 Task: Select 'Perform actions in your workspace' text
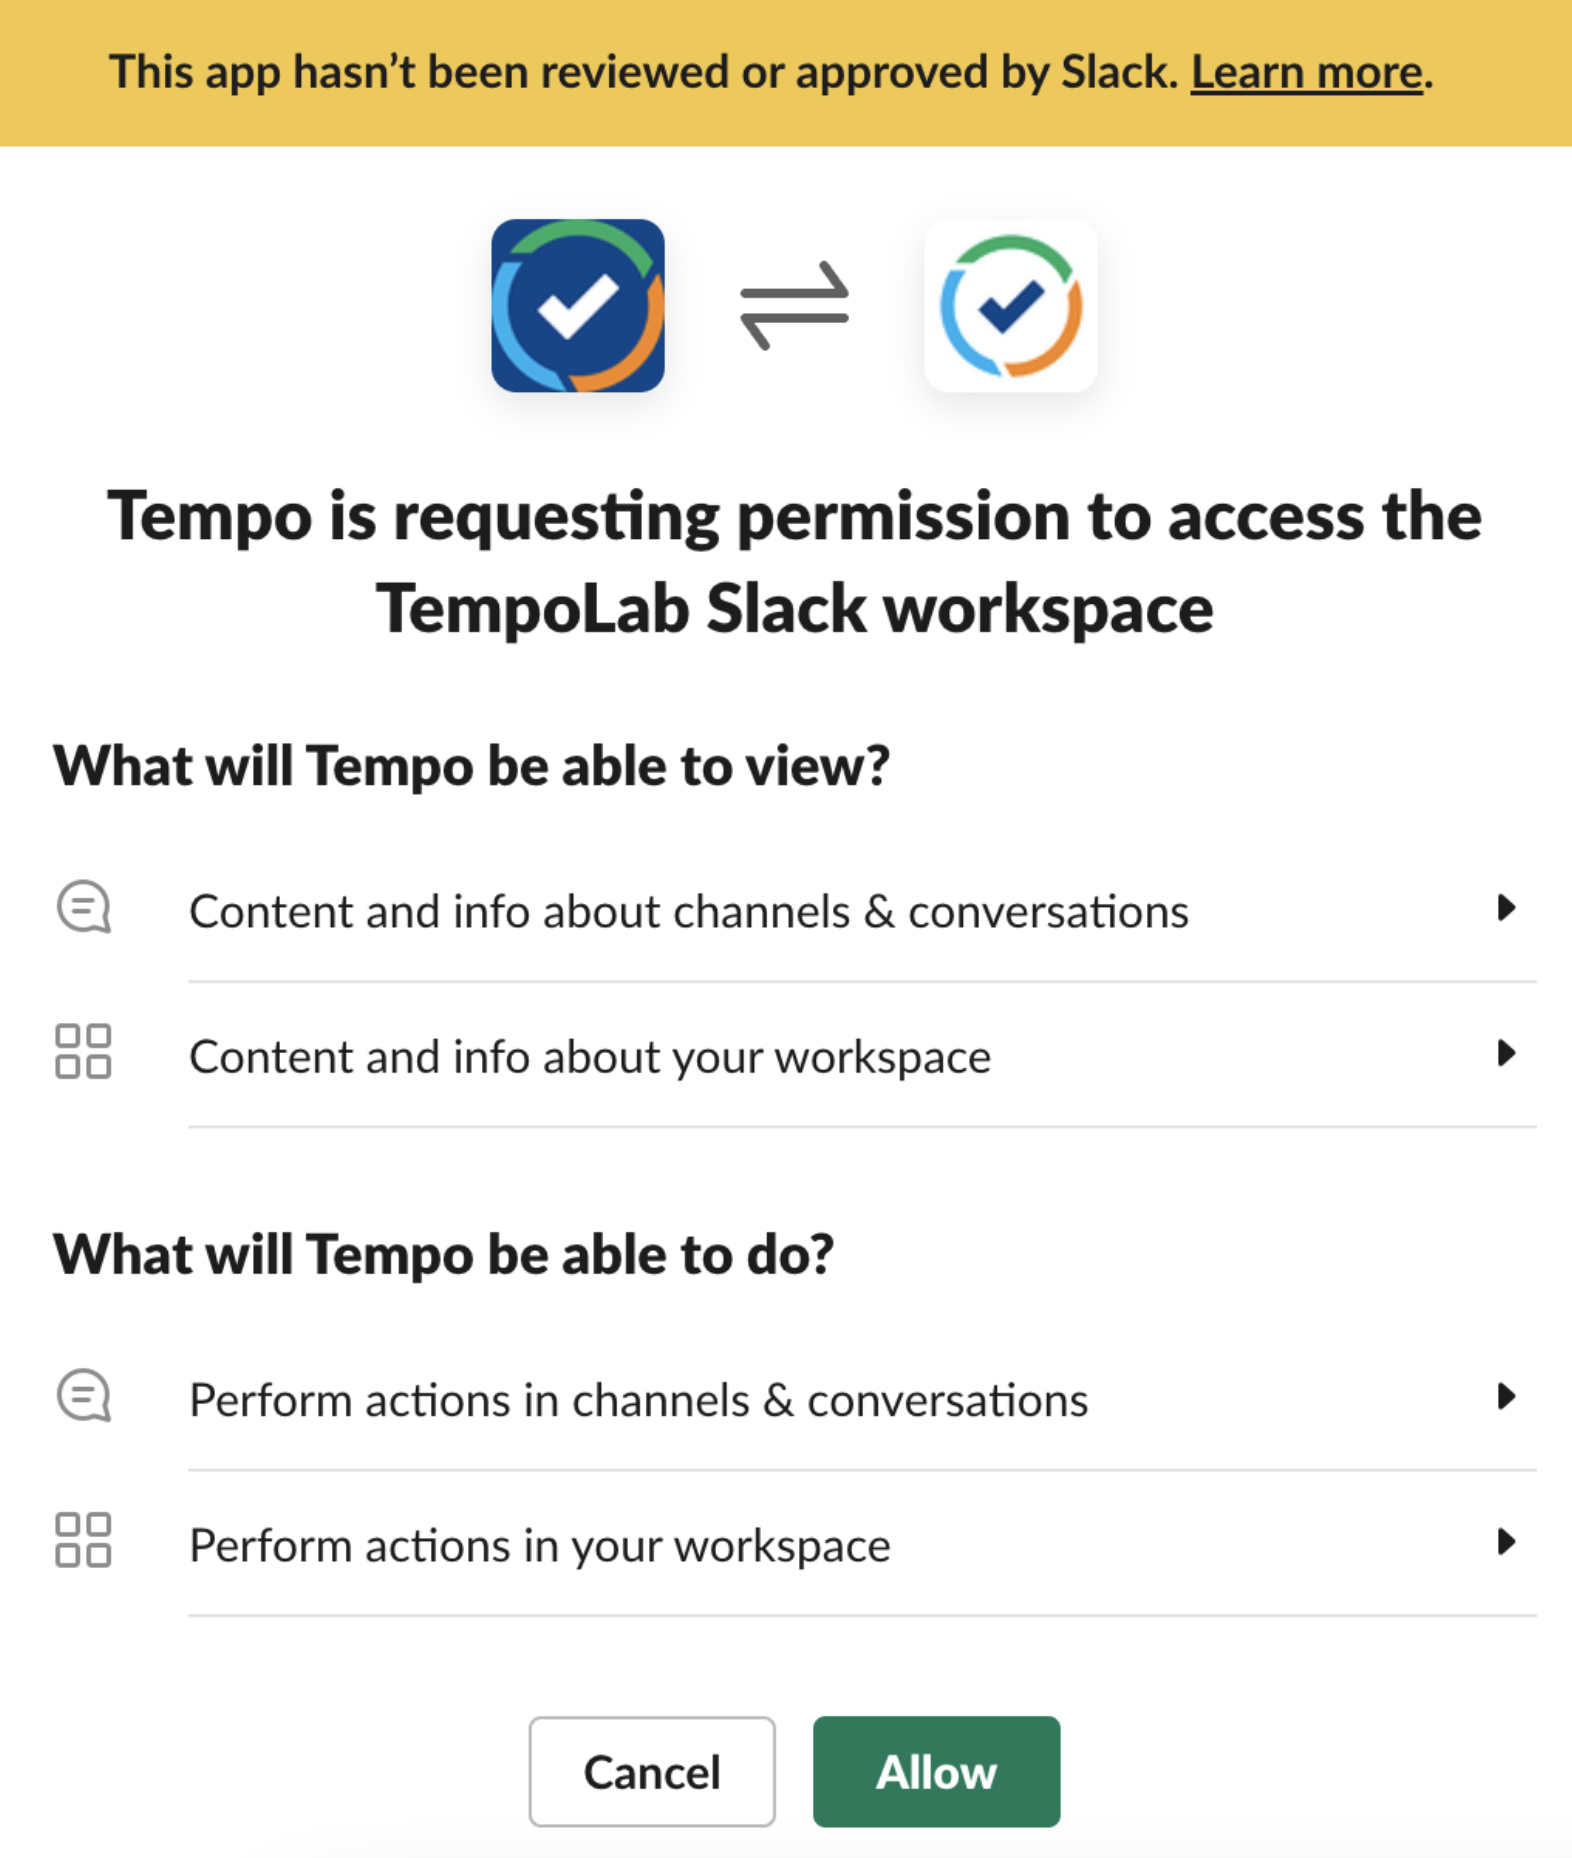tap(539, 1546)
